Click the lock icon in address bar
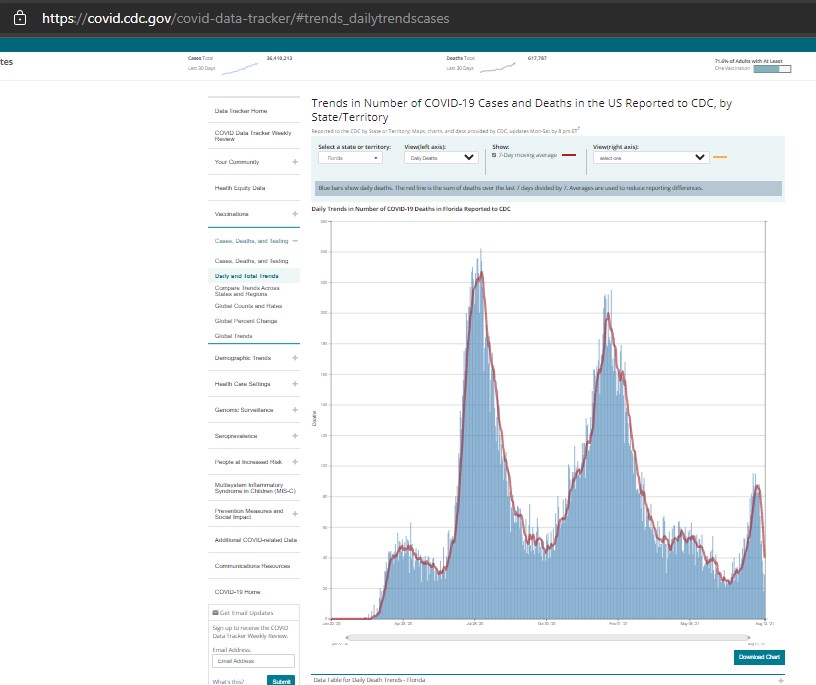816x685 pixels. 20,18
